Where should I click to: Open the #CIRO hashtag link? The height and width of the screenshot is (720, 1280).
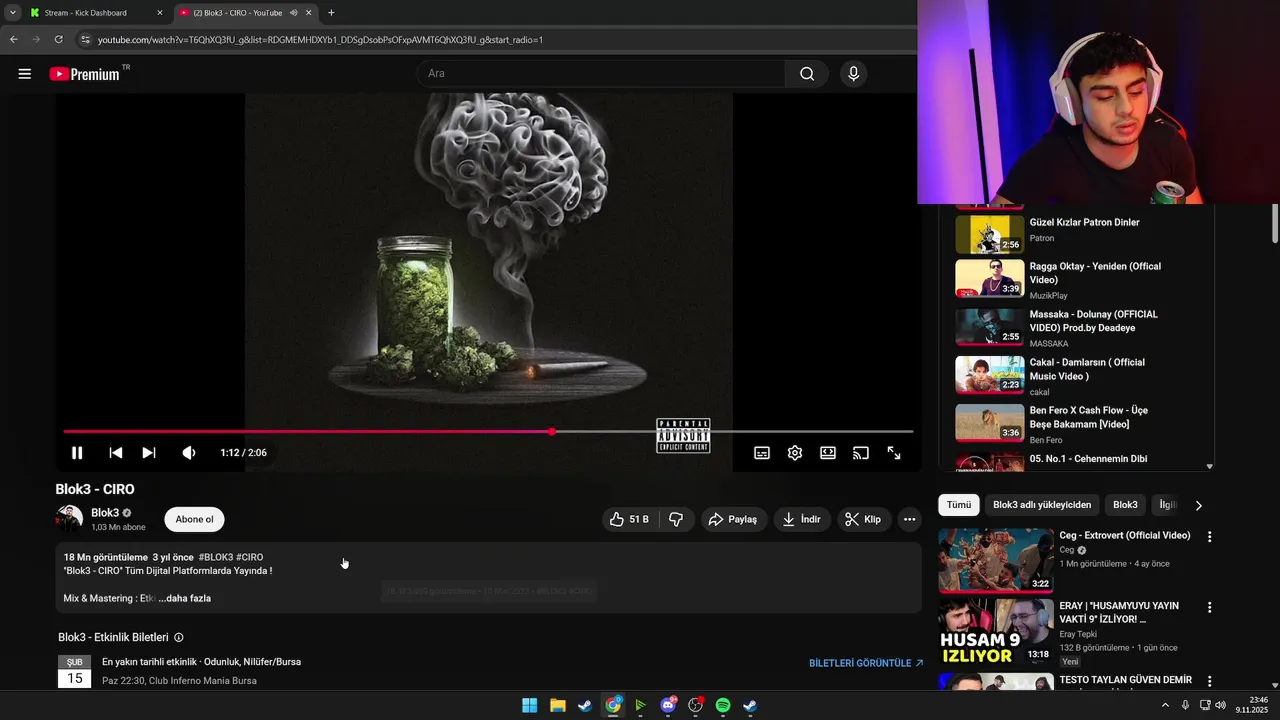[x=250, y=557]
